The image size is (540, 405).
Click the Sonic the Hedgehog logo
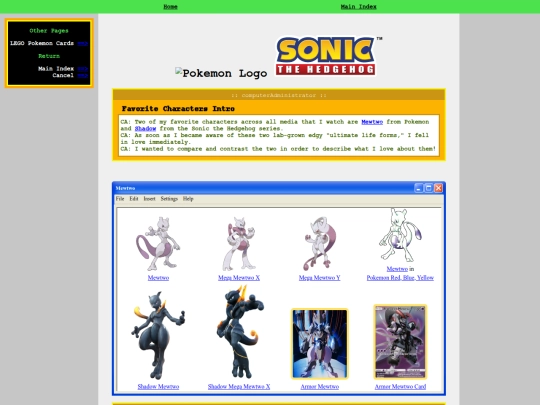(329, 55)
